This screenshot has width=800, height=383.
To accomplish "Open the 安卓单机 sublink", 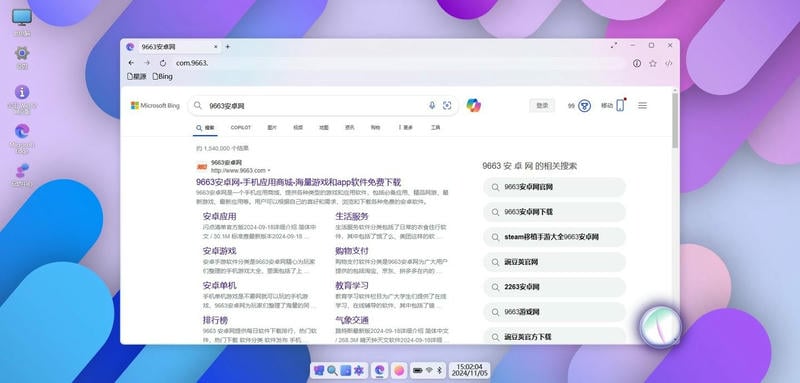I will [219, 286].
